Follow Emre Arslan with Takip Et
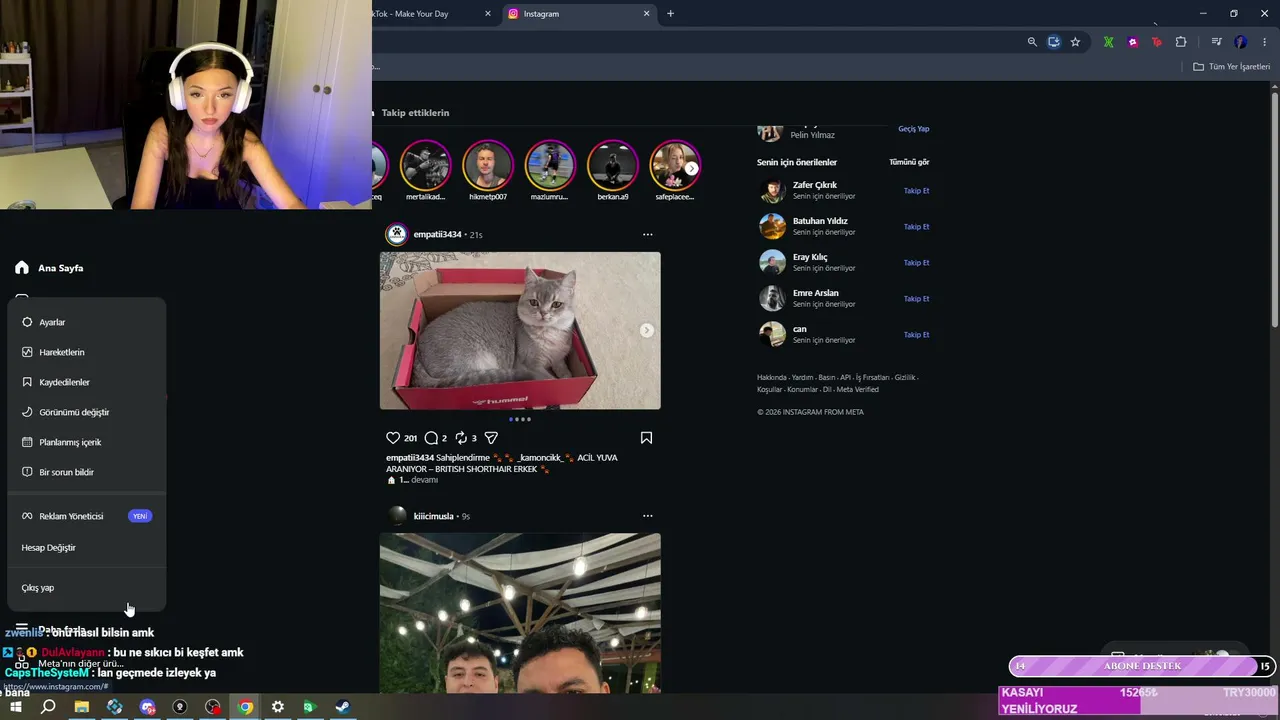 pyautogui.click(x=916, y=299)
